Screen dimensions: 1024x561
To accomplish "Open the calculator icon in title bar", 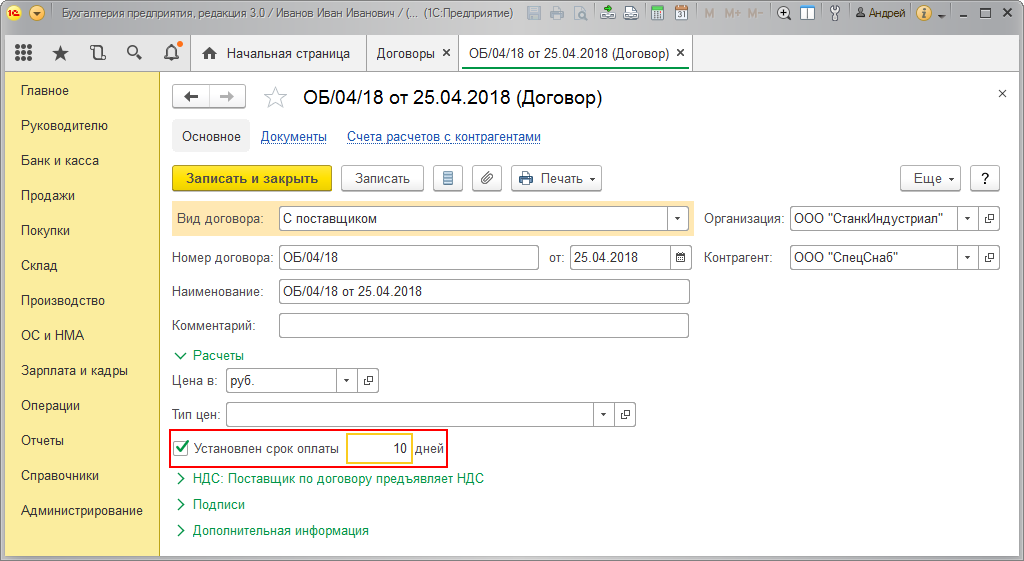I will [658, 12].
